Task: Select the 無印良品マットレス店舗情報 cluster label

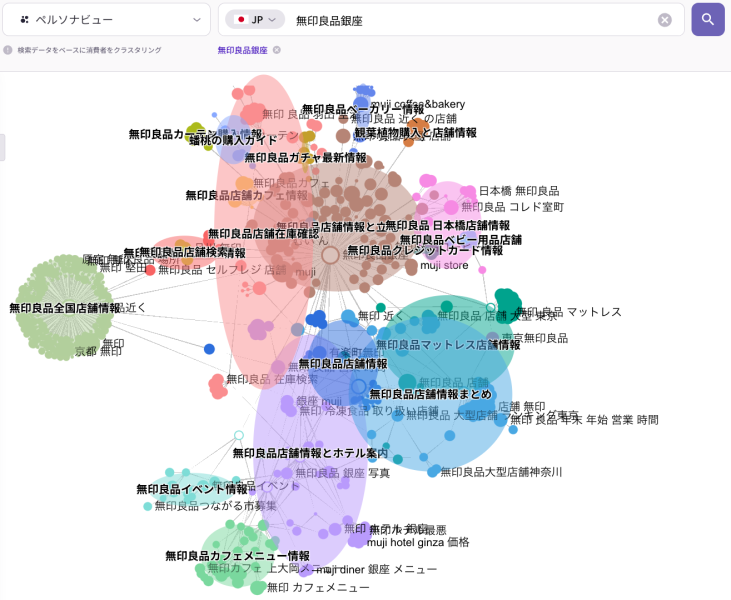Action: (x=448, y=345)
